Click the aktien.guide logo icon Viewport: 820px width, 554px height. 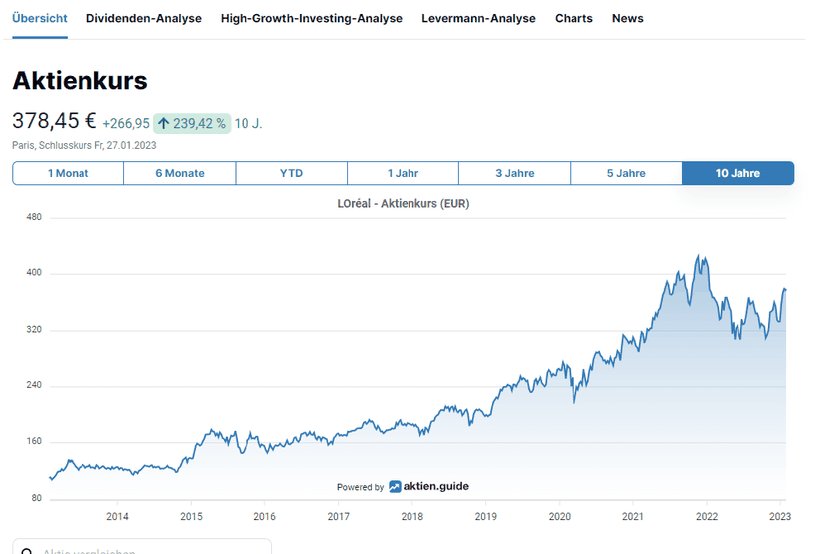tap(395, 487)
